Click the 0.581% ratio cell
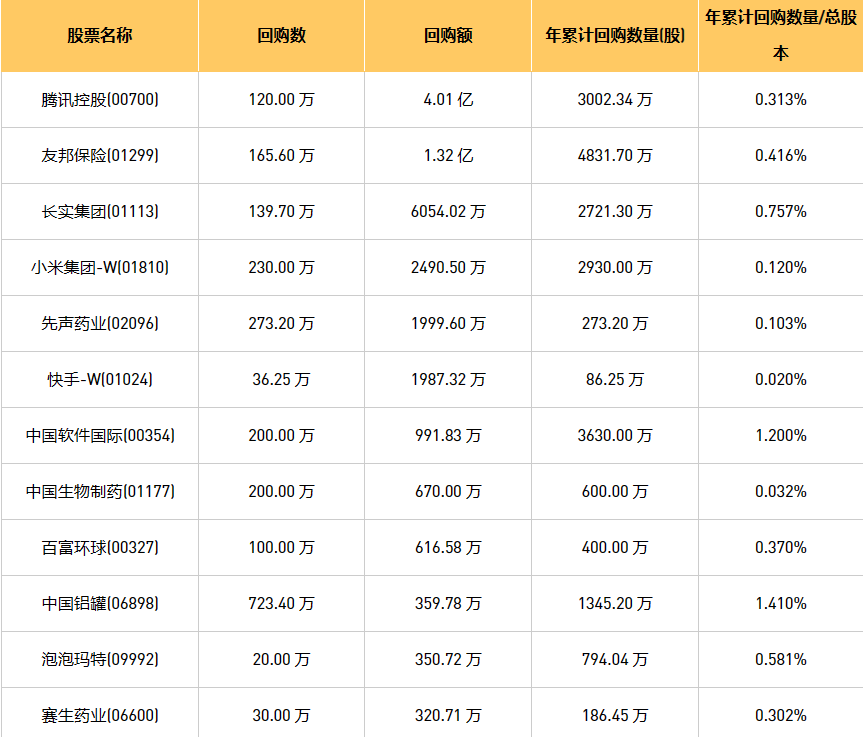 tap(781, 659)
